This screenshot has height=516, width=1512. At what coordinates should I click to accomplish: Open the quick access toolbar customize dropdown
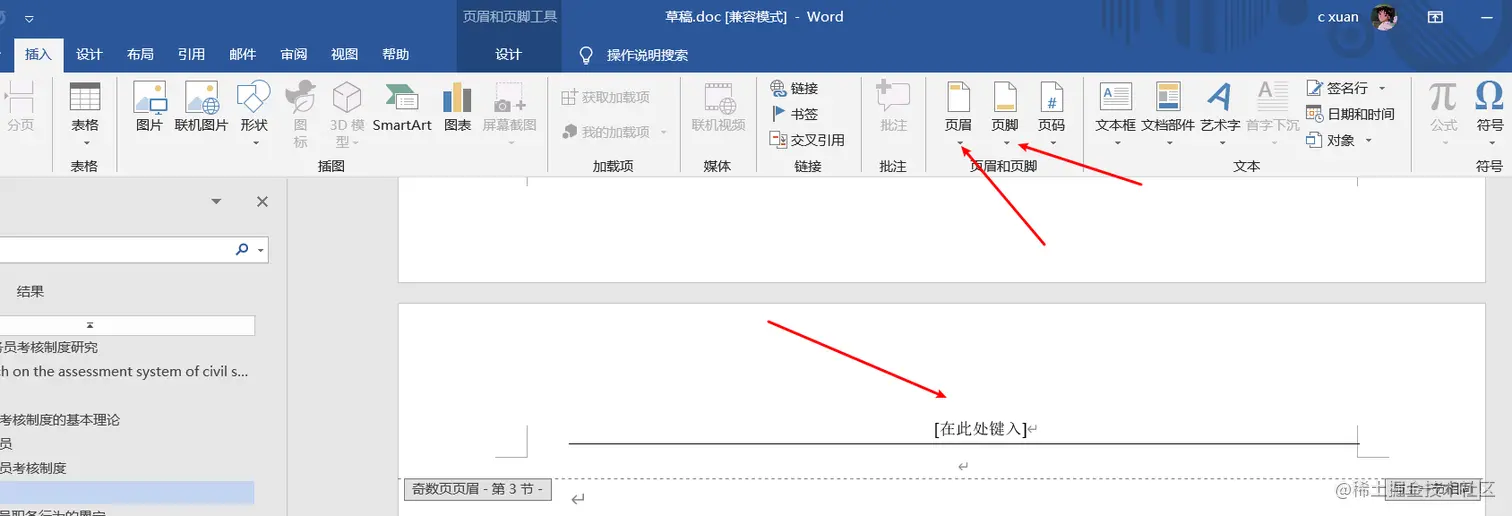tap(29, 18)
